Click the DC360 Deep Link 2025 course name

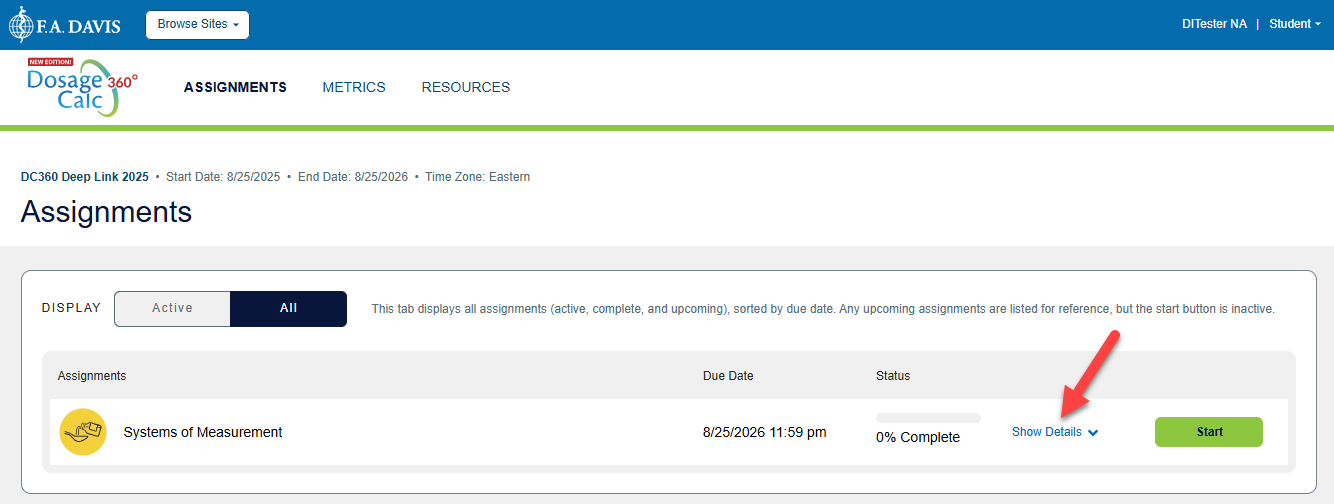tap(85, 177)
